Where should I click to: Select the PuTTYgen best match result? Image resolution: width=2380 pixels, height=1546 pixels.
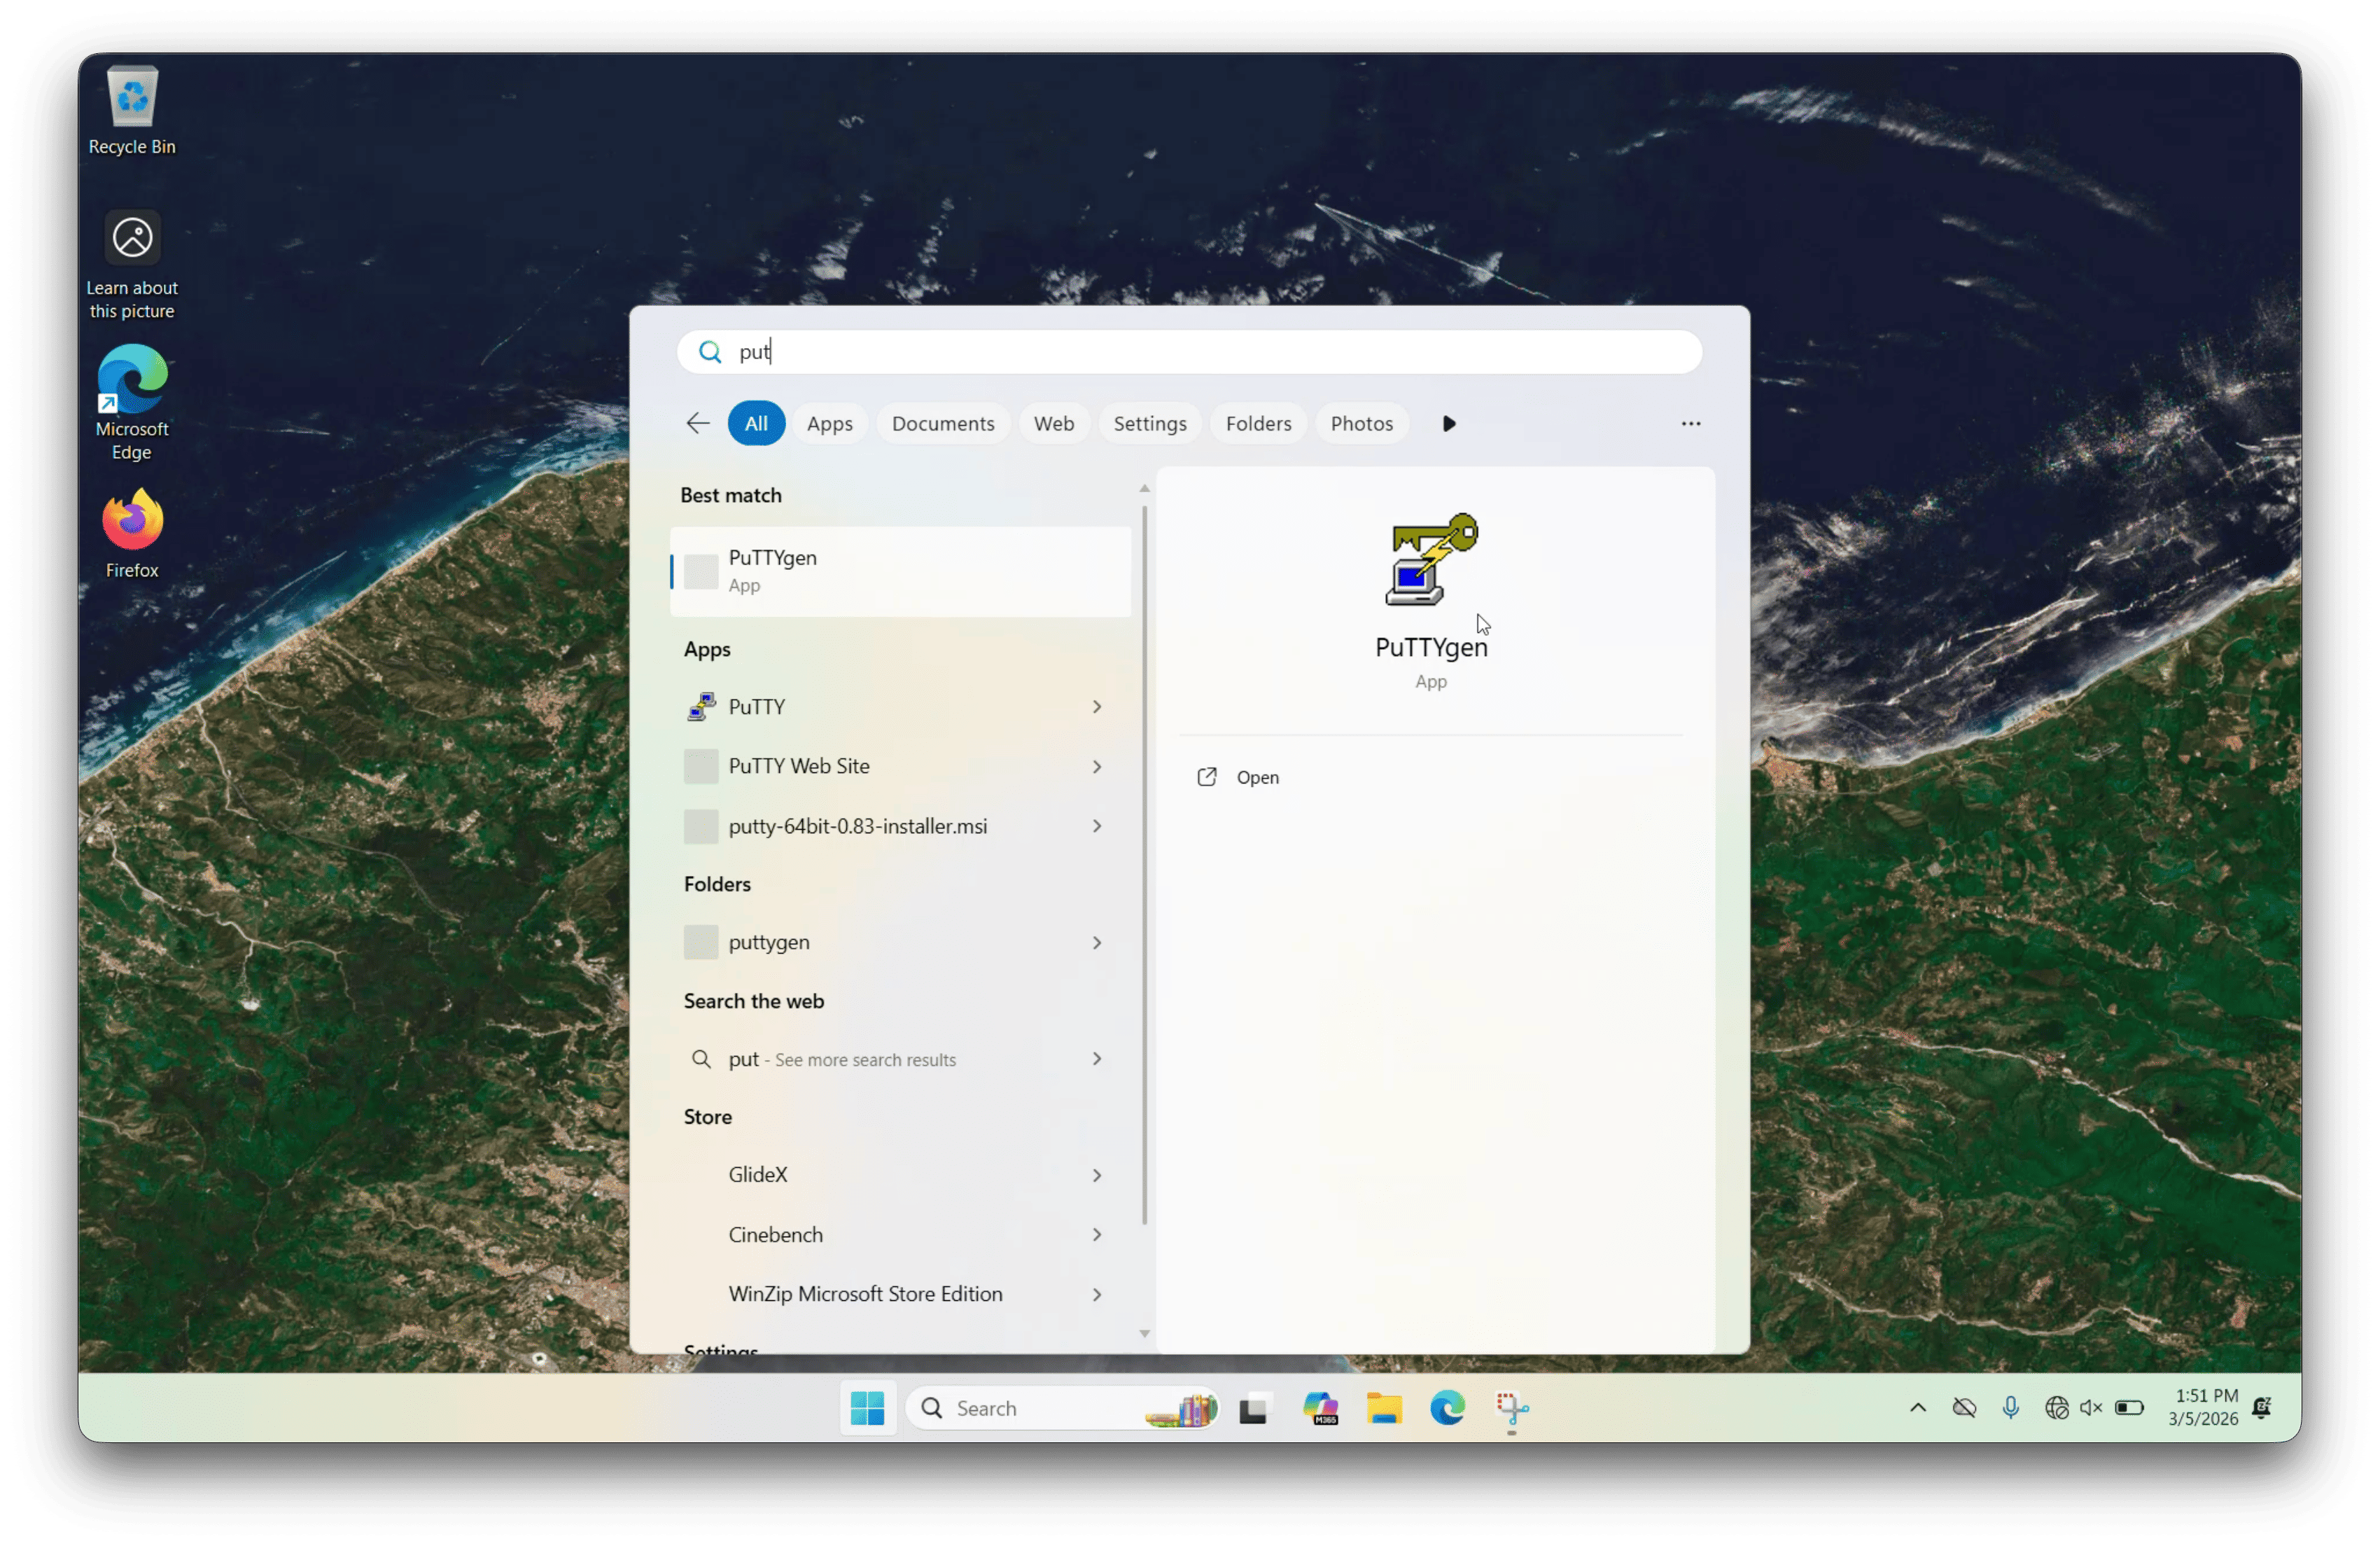click(x=901, y=571)
